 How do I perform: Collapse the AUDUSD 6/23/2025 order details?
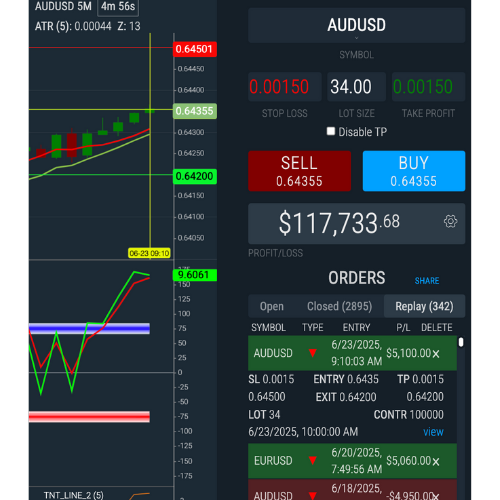(x=352, y=353)
